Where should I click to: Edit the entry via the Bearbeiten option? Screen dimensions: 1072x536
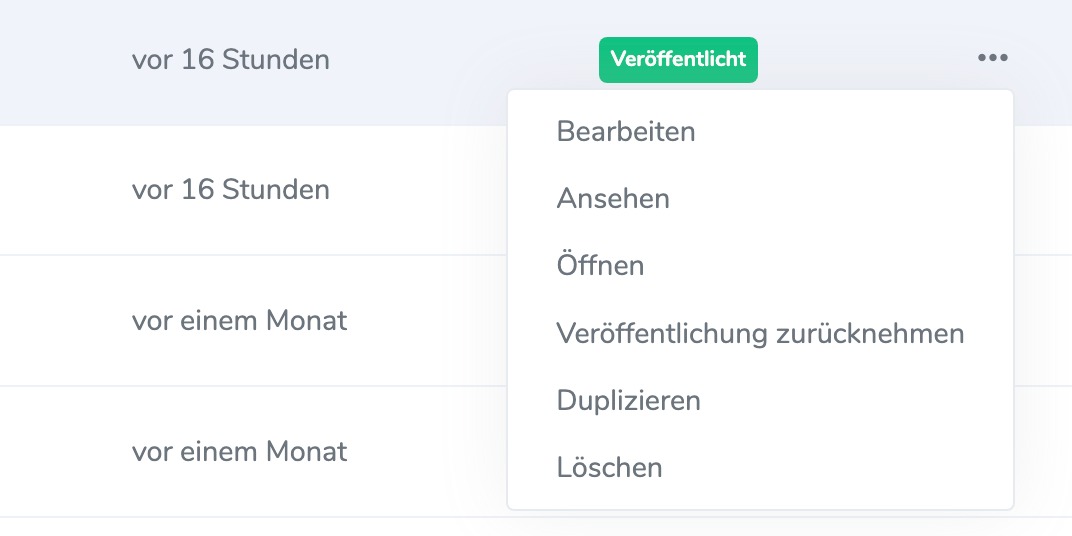tap(626, 131)
